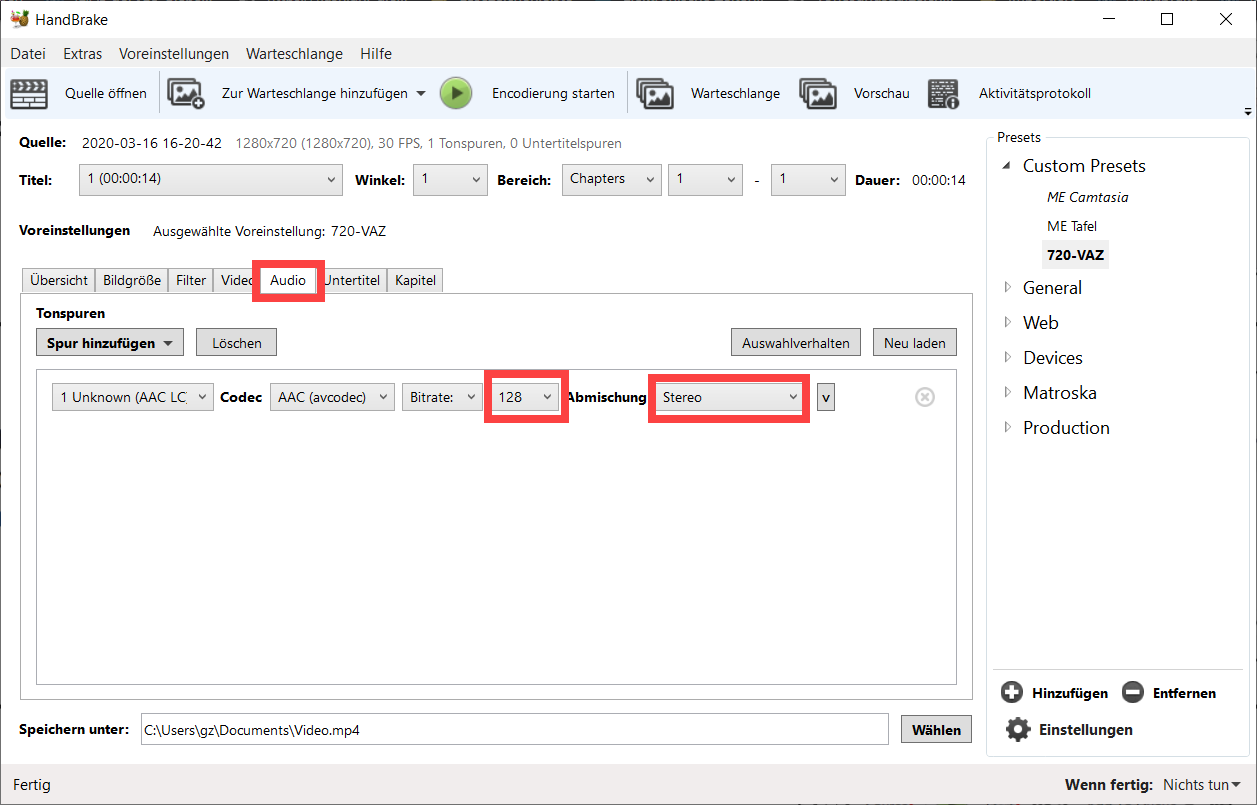
Task: Open the Zur Warteschlange hinzufügen dropdown arrow
Action: [x=421, y=93]
